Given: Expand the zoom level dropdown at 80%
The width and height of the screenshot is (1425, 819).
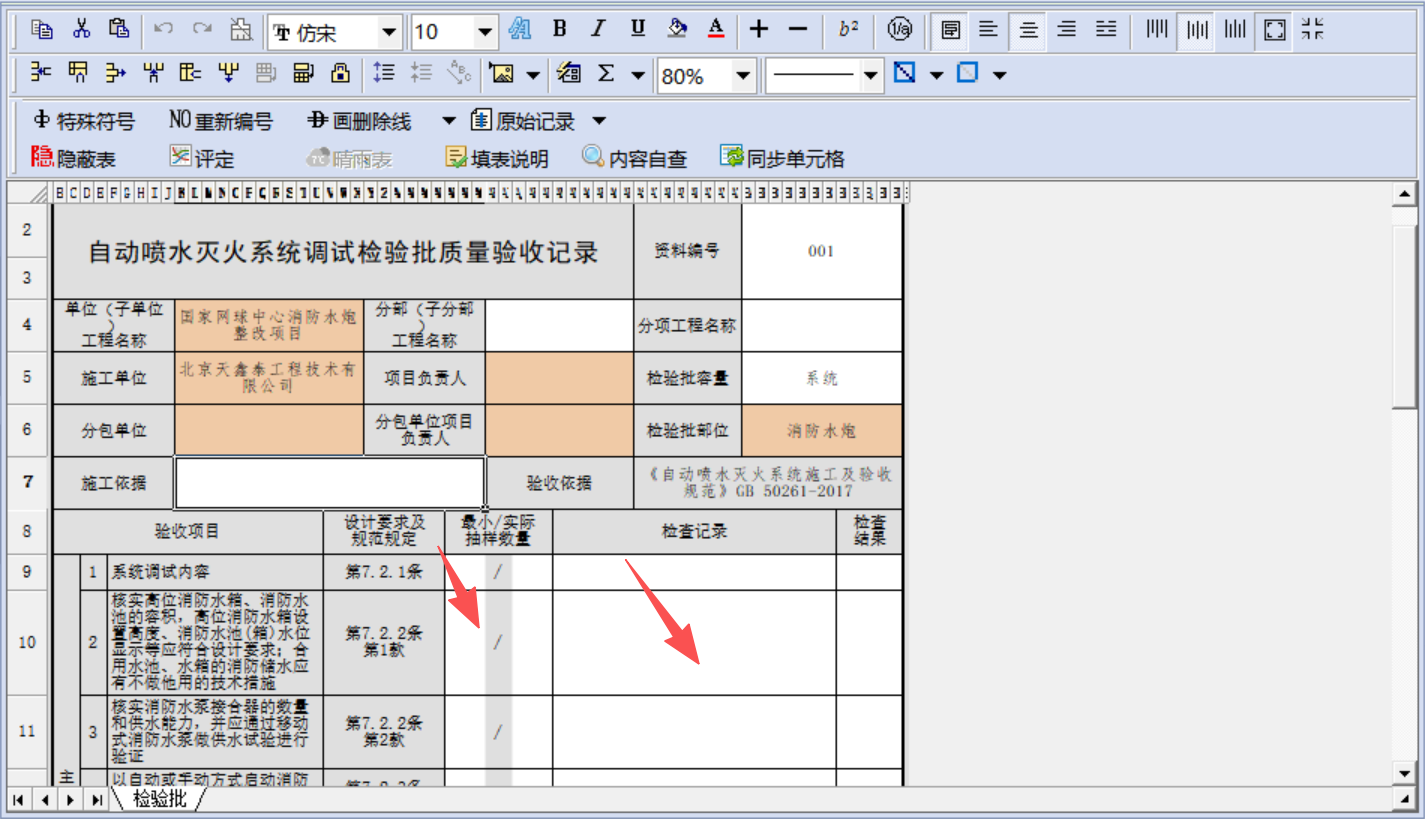Looking at the screenshot, I should (742, 75).
